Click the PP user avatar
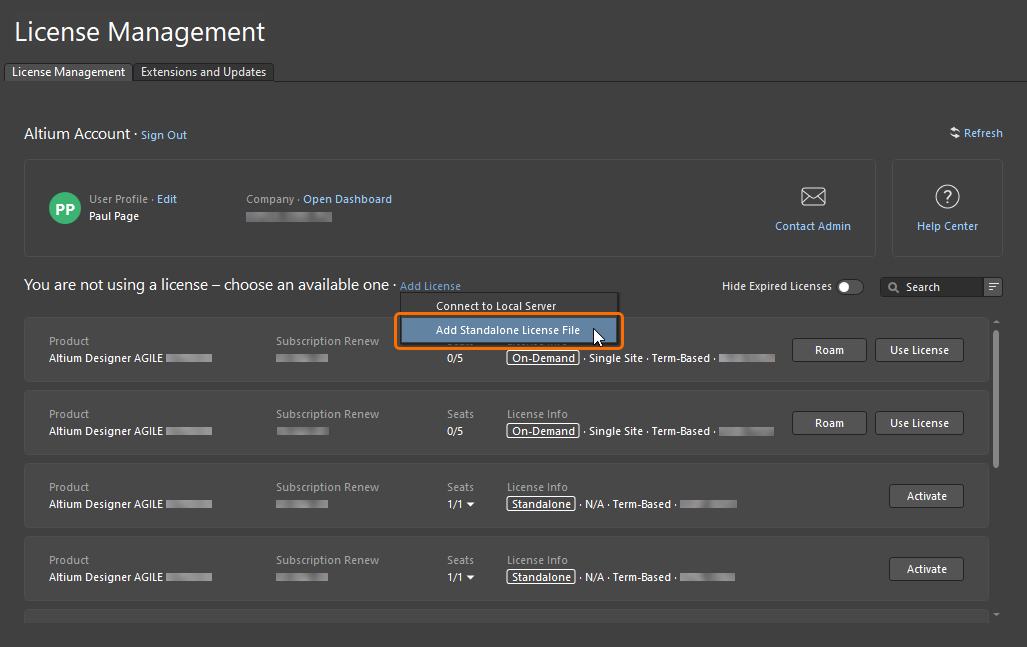Viewport: 1027px width, 647px height. click(x=65, y=208)
